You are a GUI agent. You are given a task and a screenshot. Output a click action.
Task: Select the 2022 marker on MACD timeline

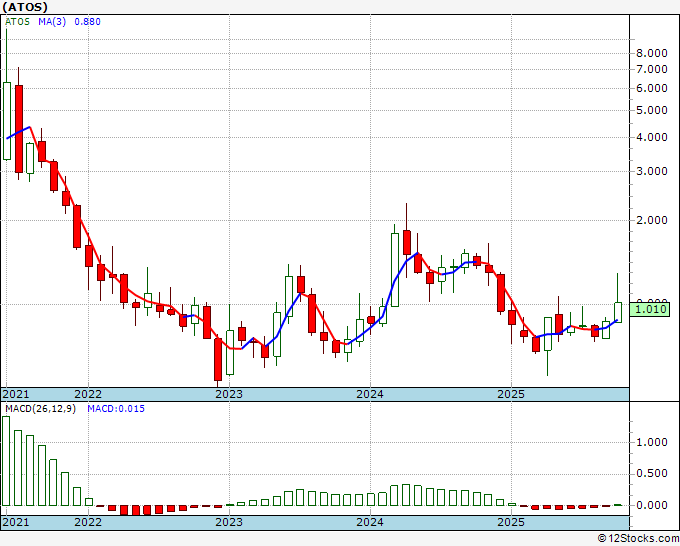point(88,522)
